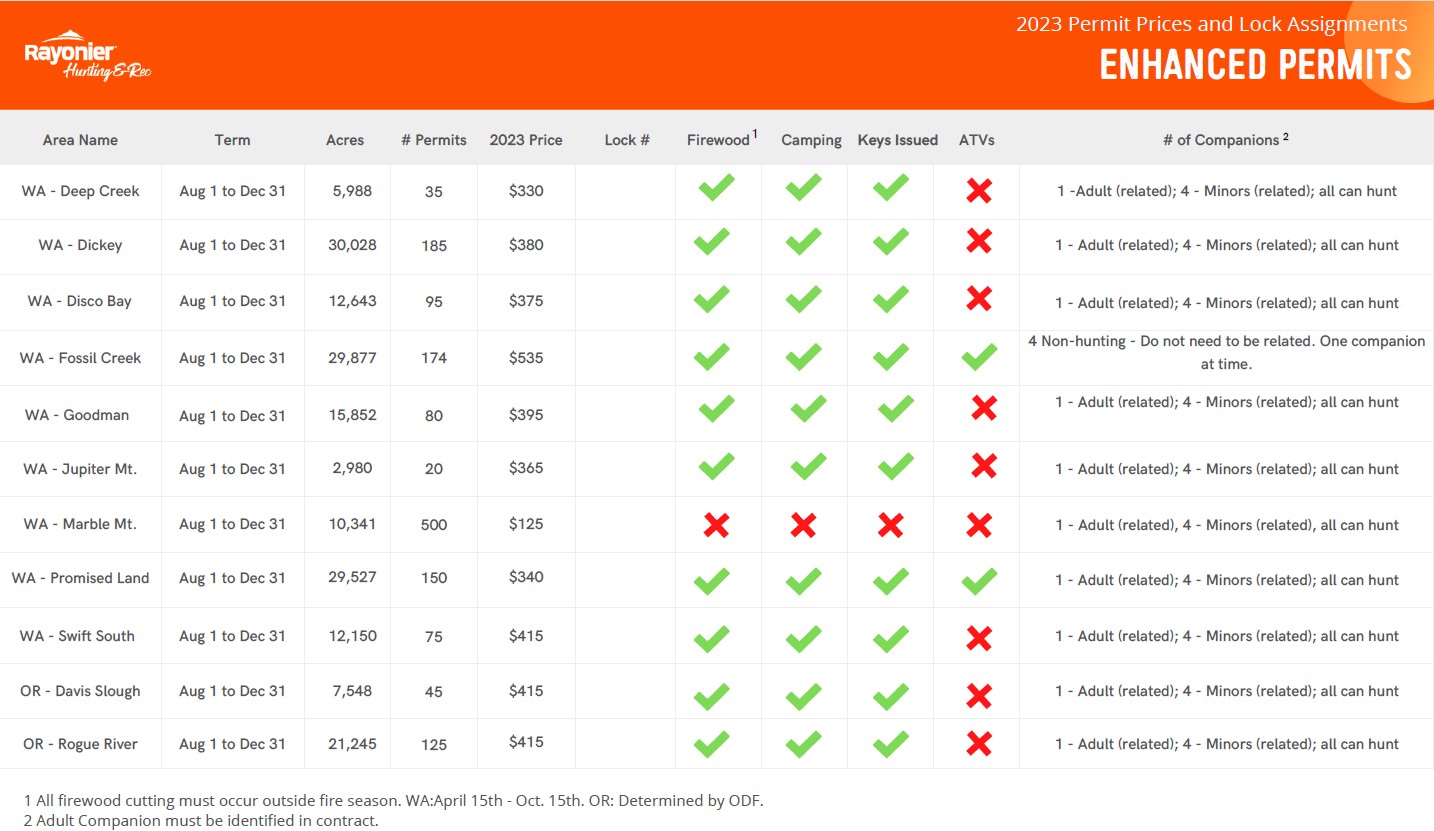Select the OR - Davis Slough area name
The image size is (1434, 831).
(x=80, y=691)
